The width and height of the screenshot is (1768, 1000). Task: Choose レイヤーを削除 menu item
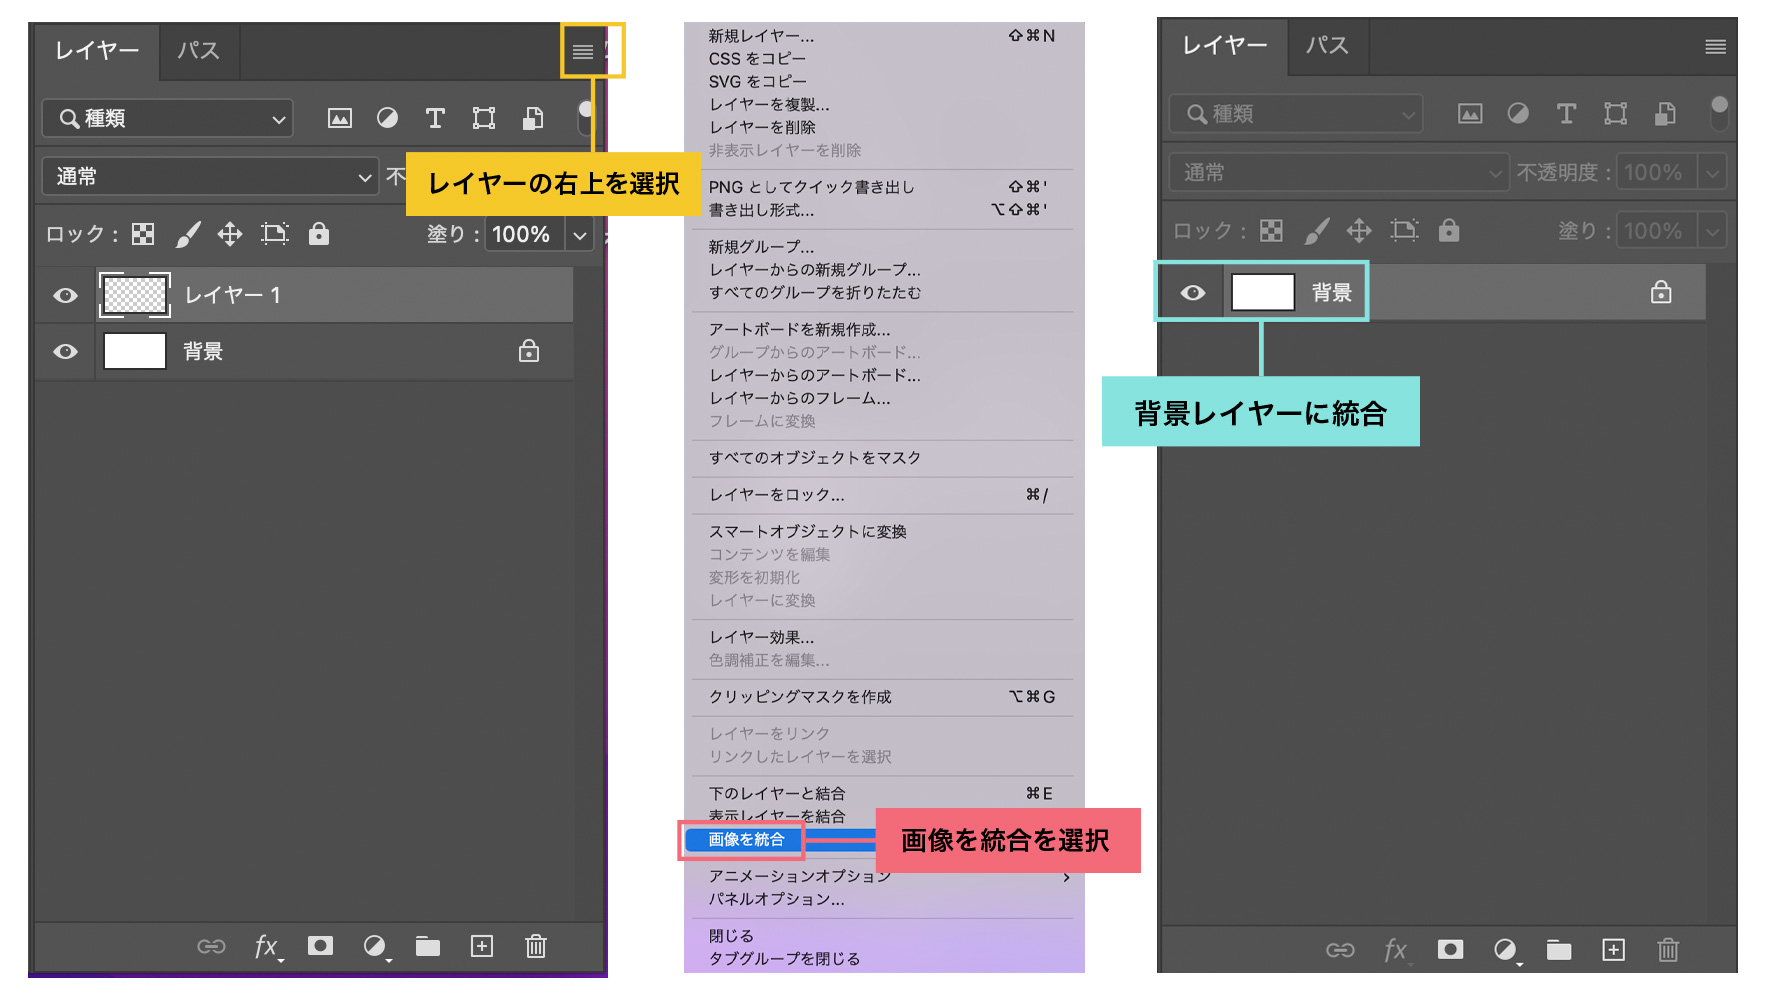coord(762,128)
